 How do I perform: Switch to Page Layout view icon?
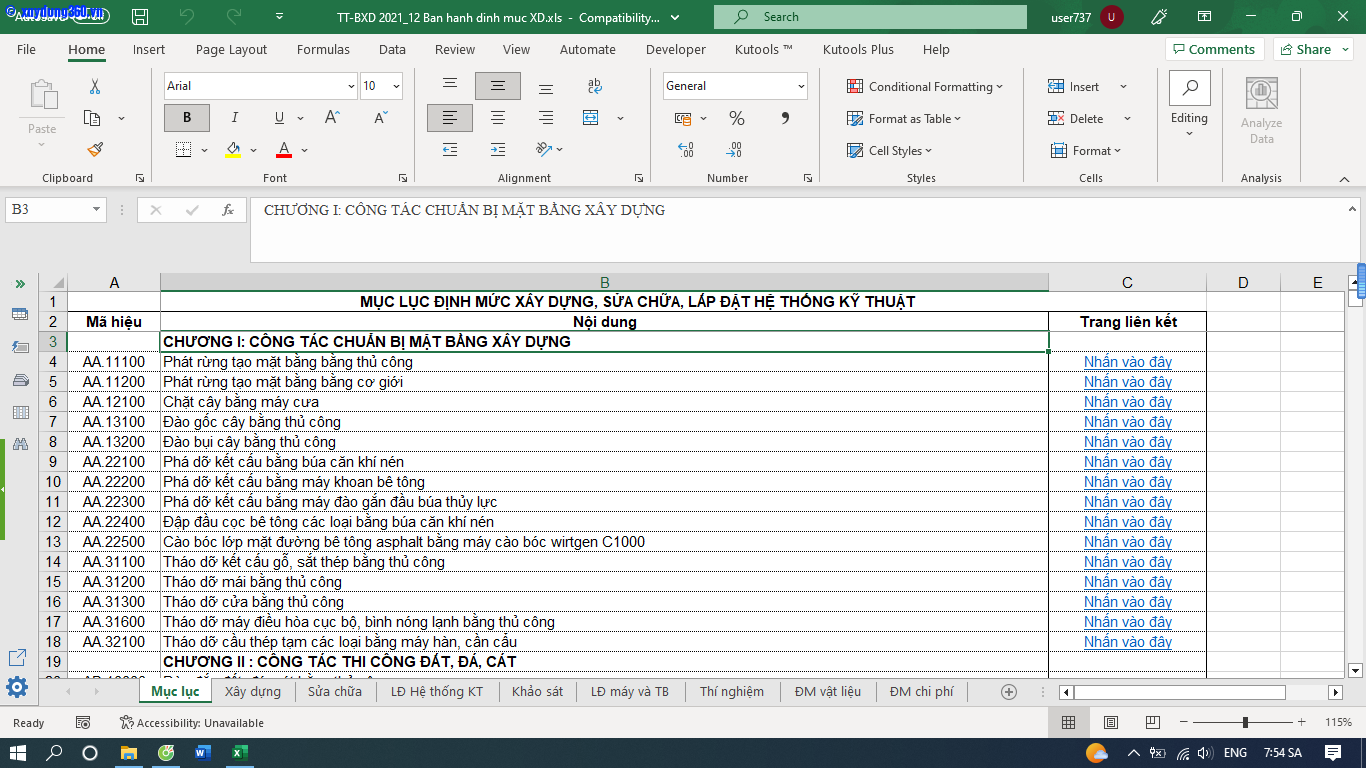click(x=1111, y=722)
